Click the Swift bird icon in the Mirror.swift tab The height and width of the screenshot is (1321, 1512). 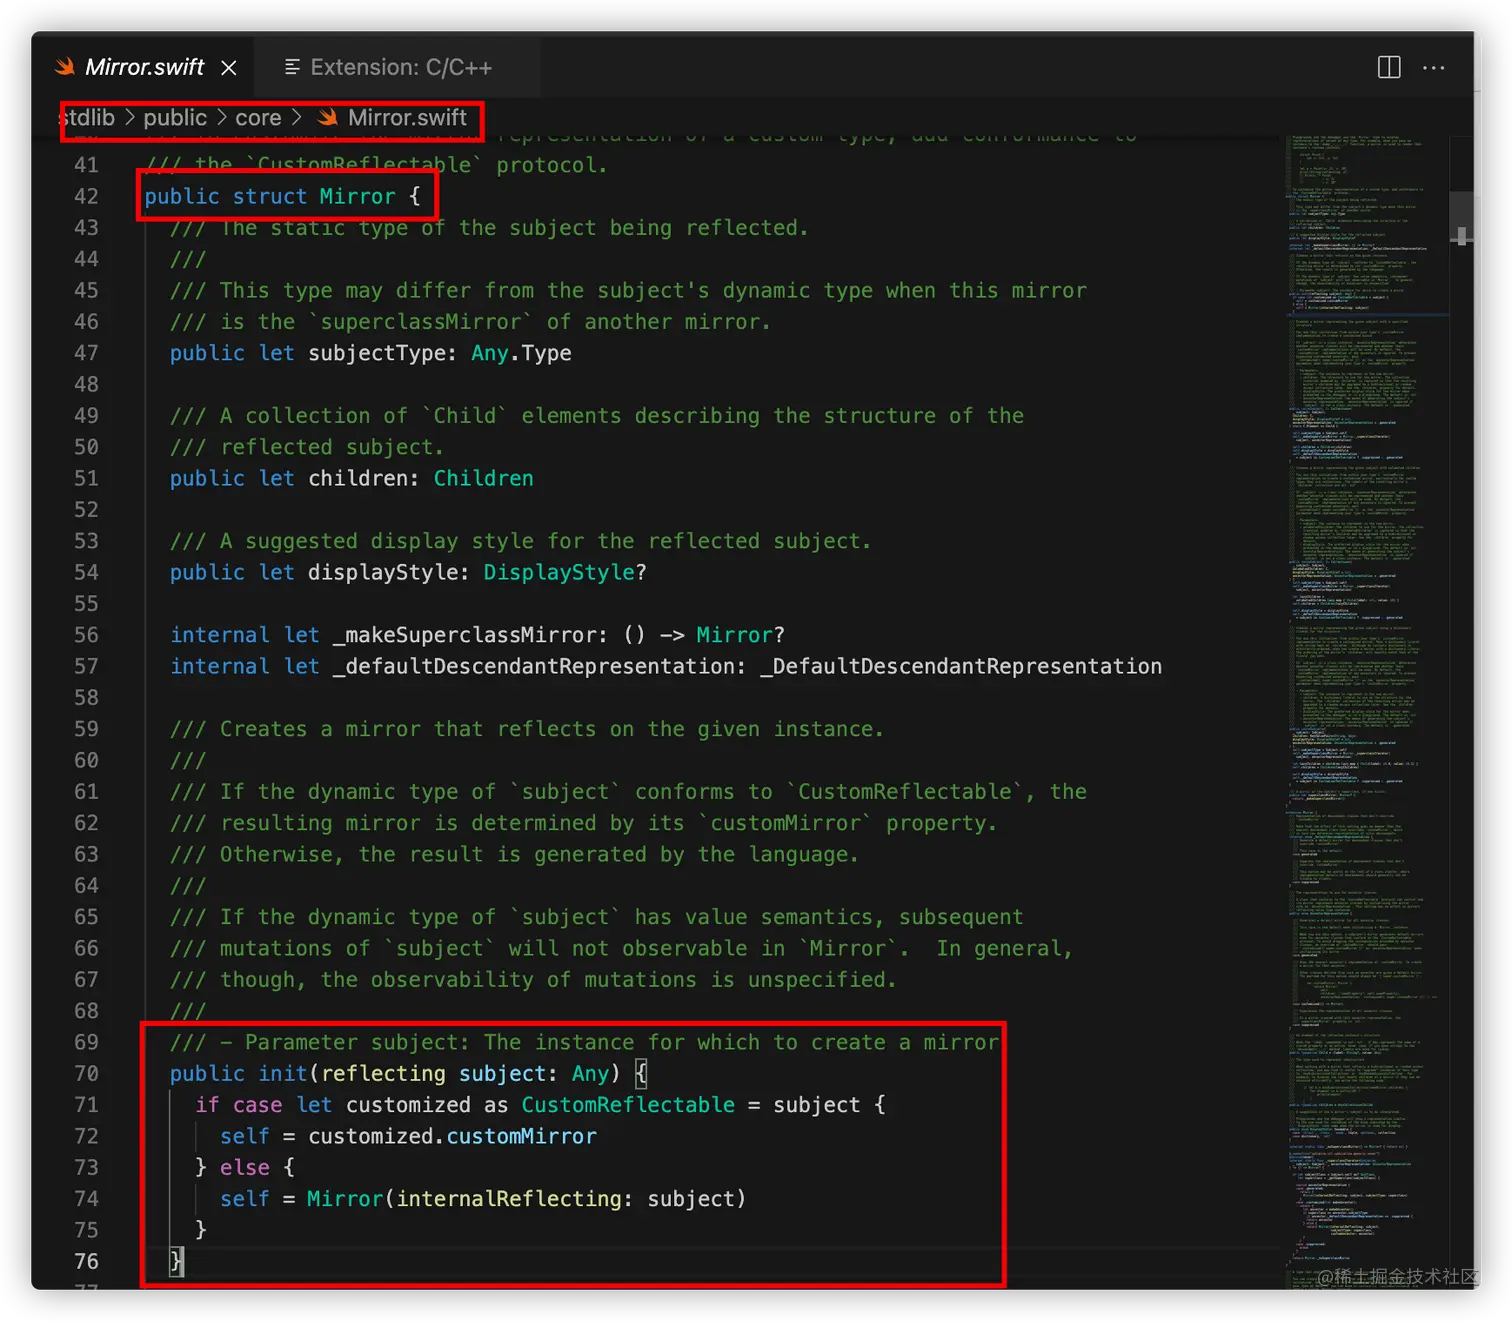(x=65, y=67)
